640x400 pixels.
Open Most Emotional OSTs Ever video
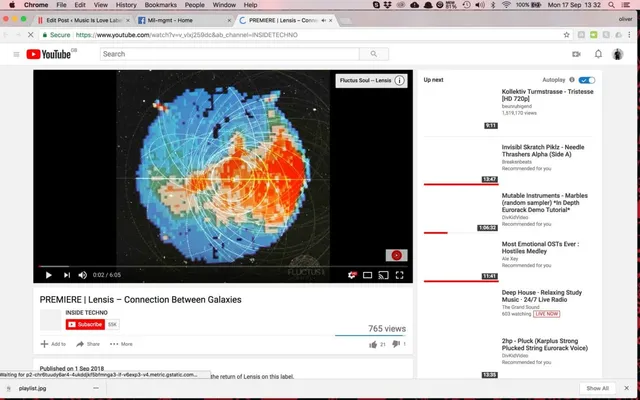click(540, 247)
